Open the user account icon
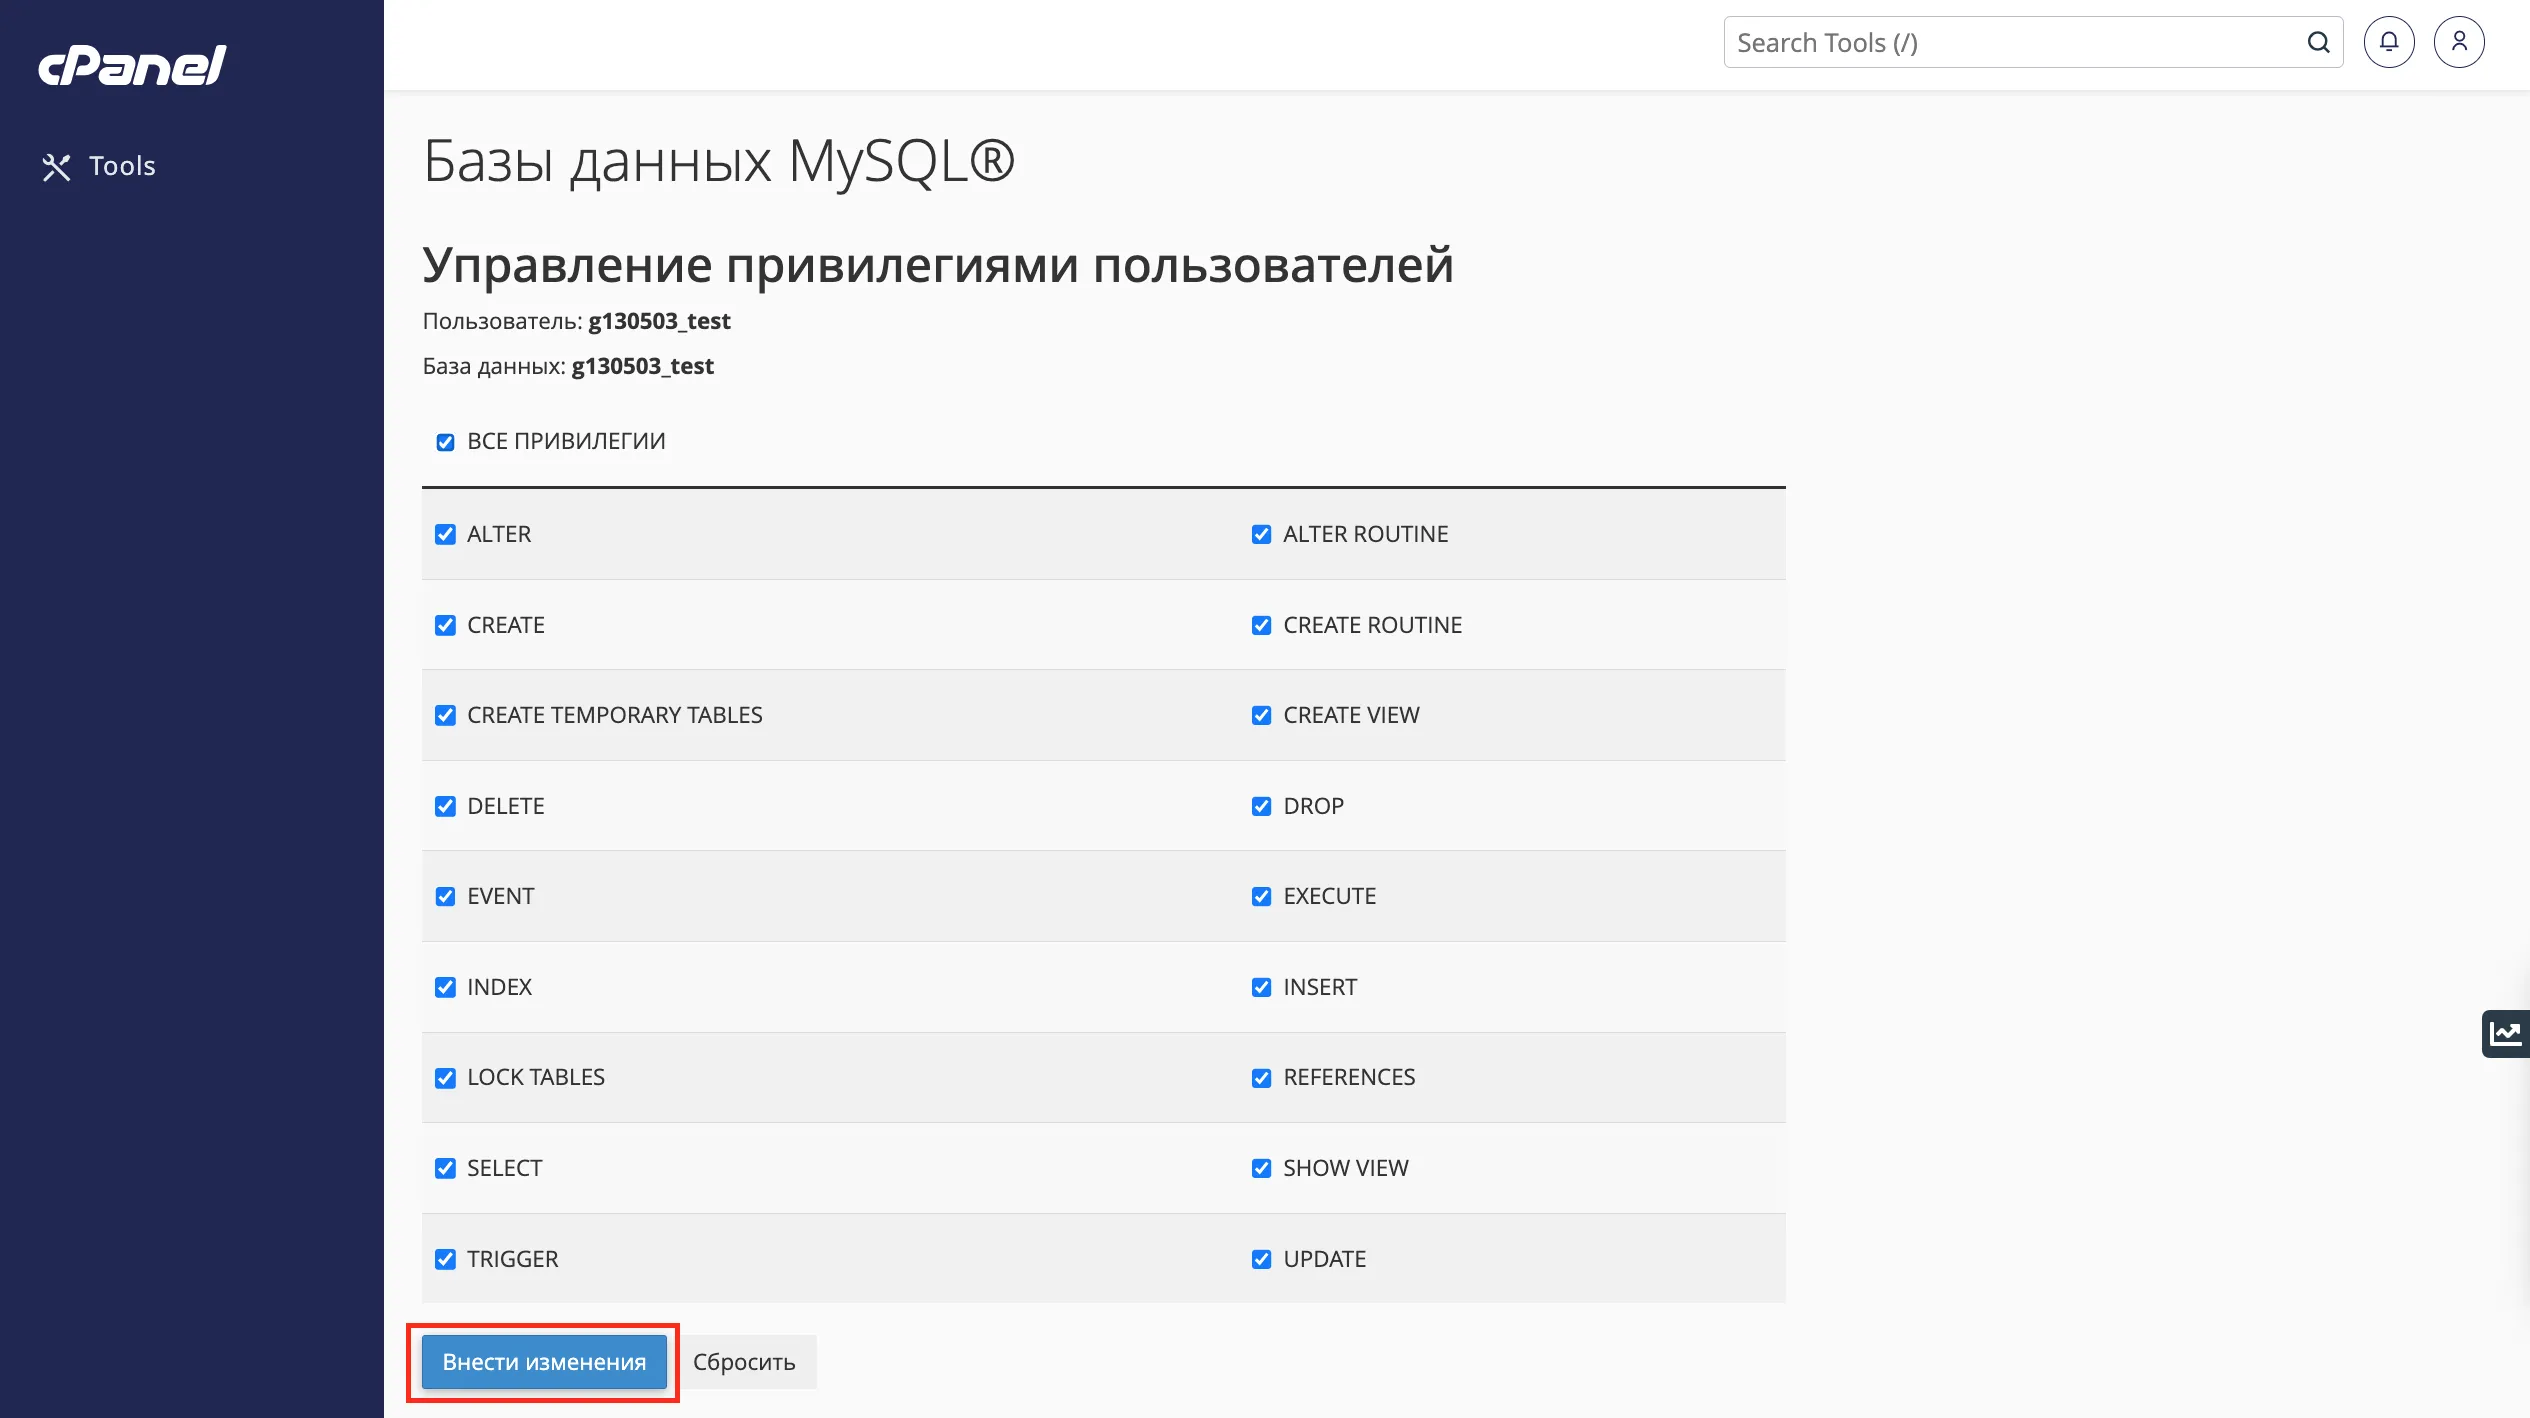This screenshot has width=2530, height=1418. point(2459,42)
